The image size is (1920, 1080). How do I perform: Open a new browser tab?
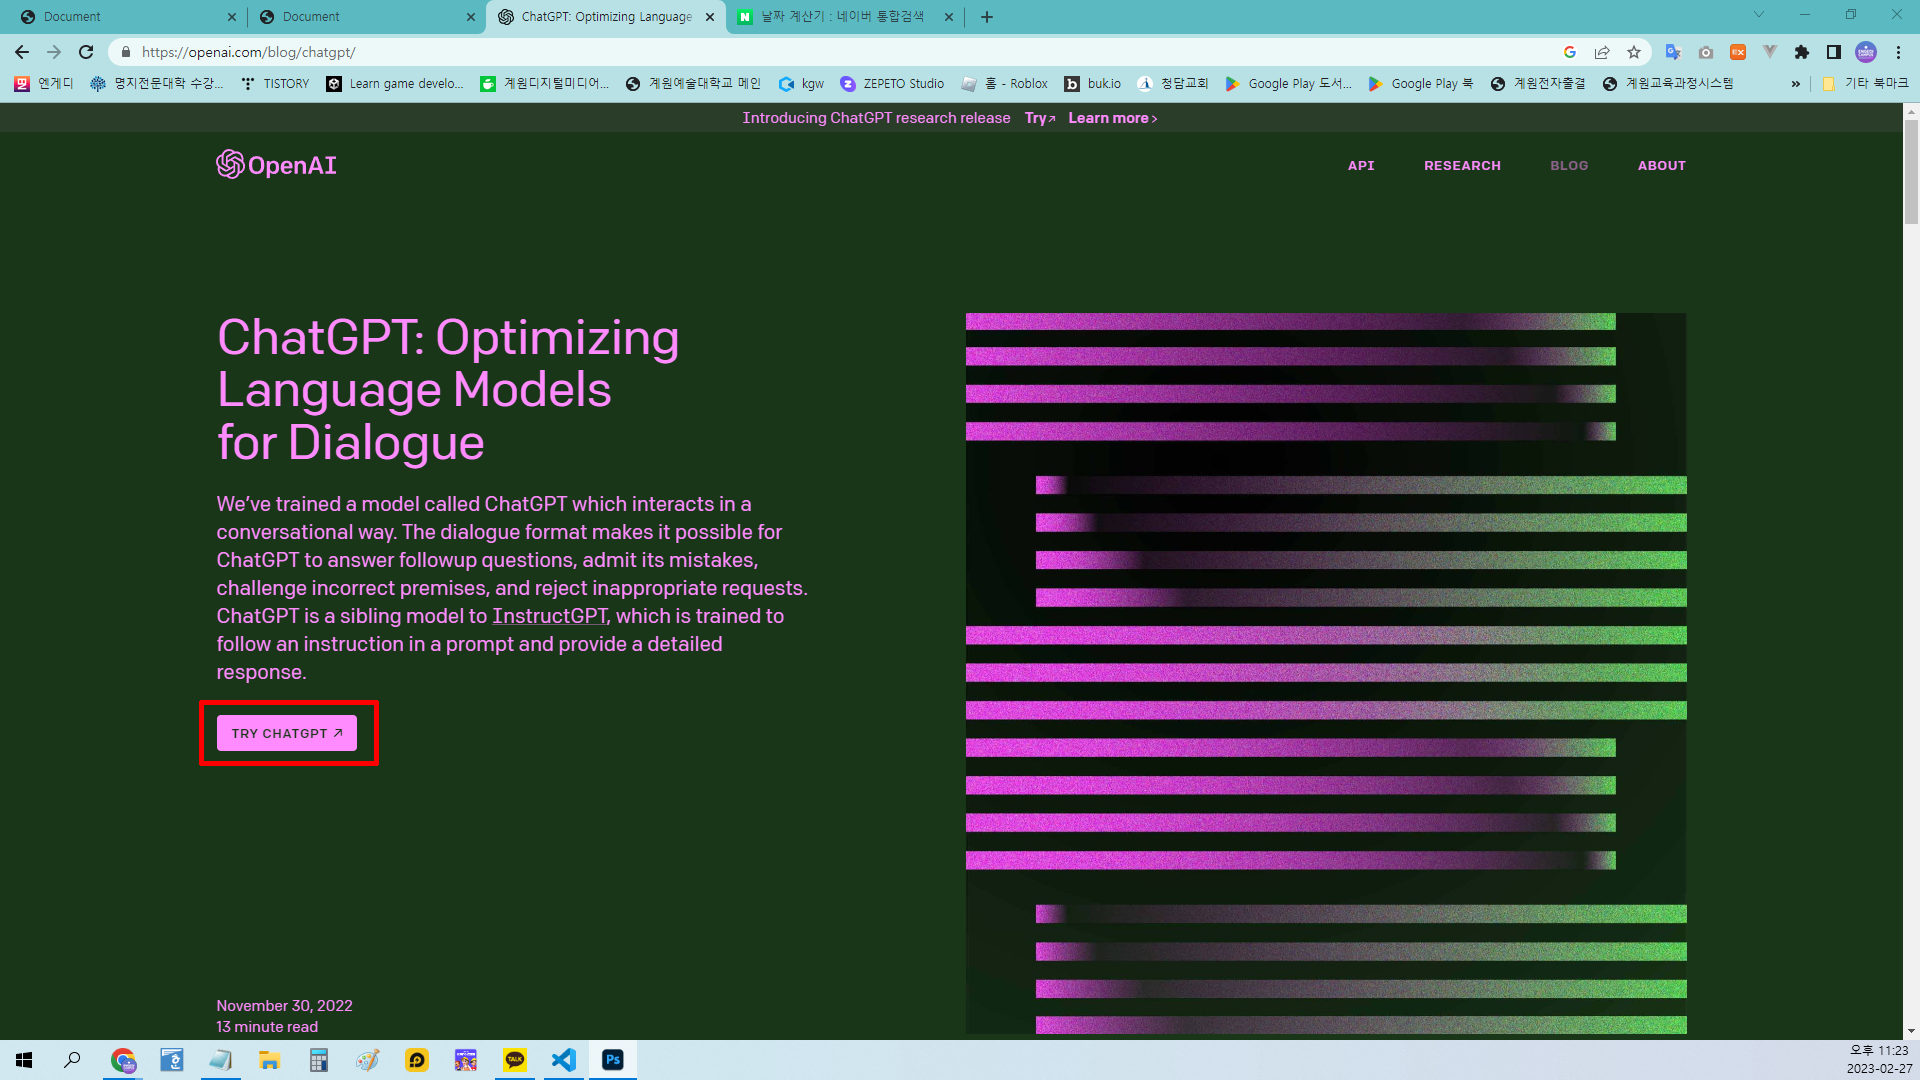(987, 17)
